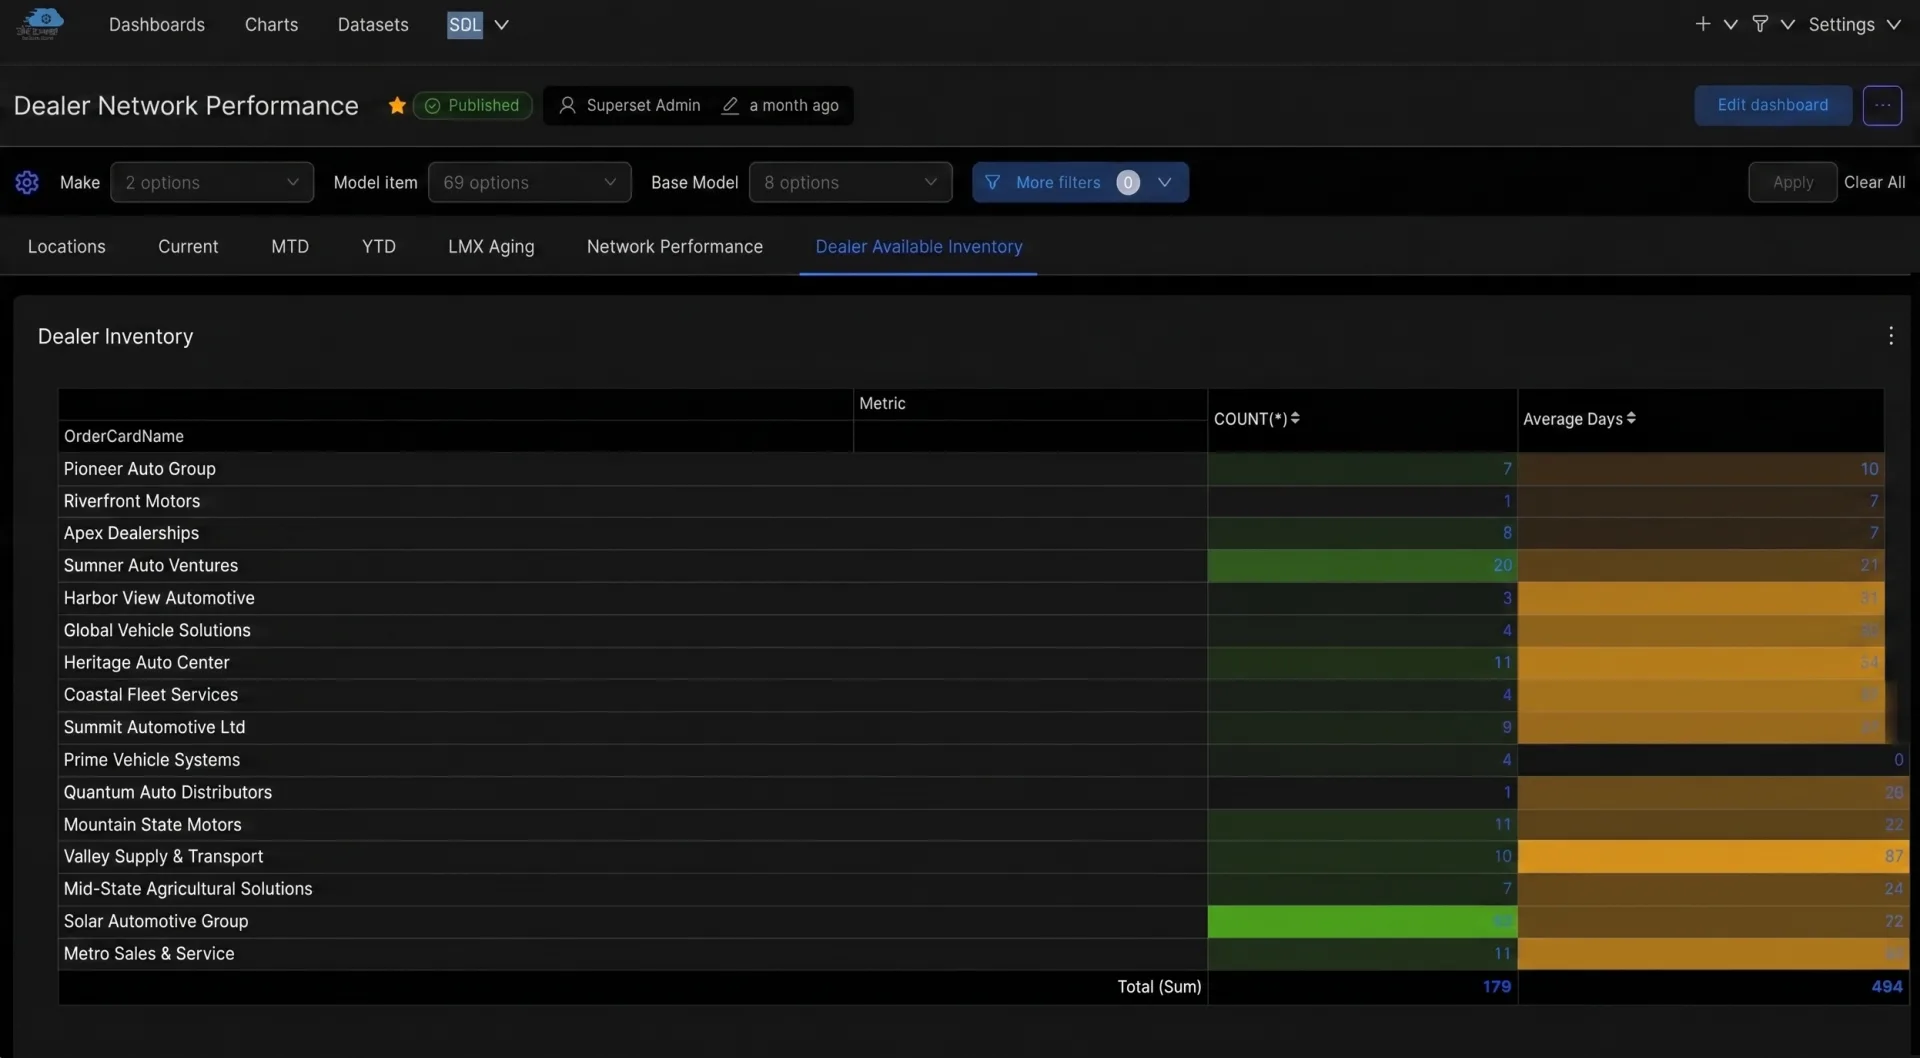Click the Total average days value 494
Image resolution: width=1920 pixels, height=1058 pixels.
pos(1887,986)
